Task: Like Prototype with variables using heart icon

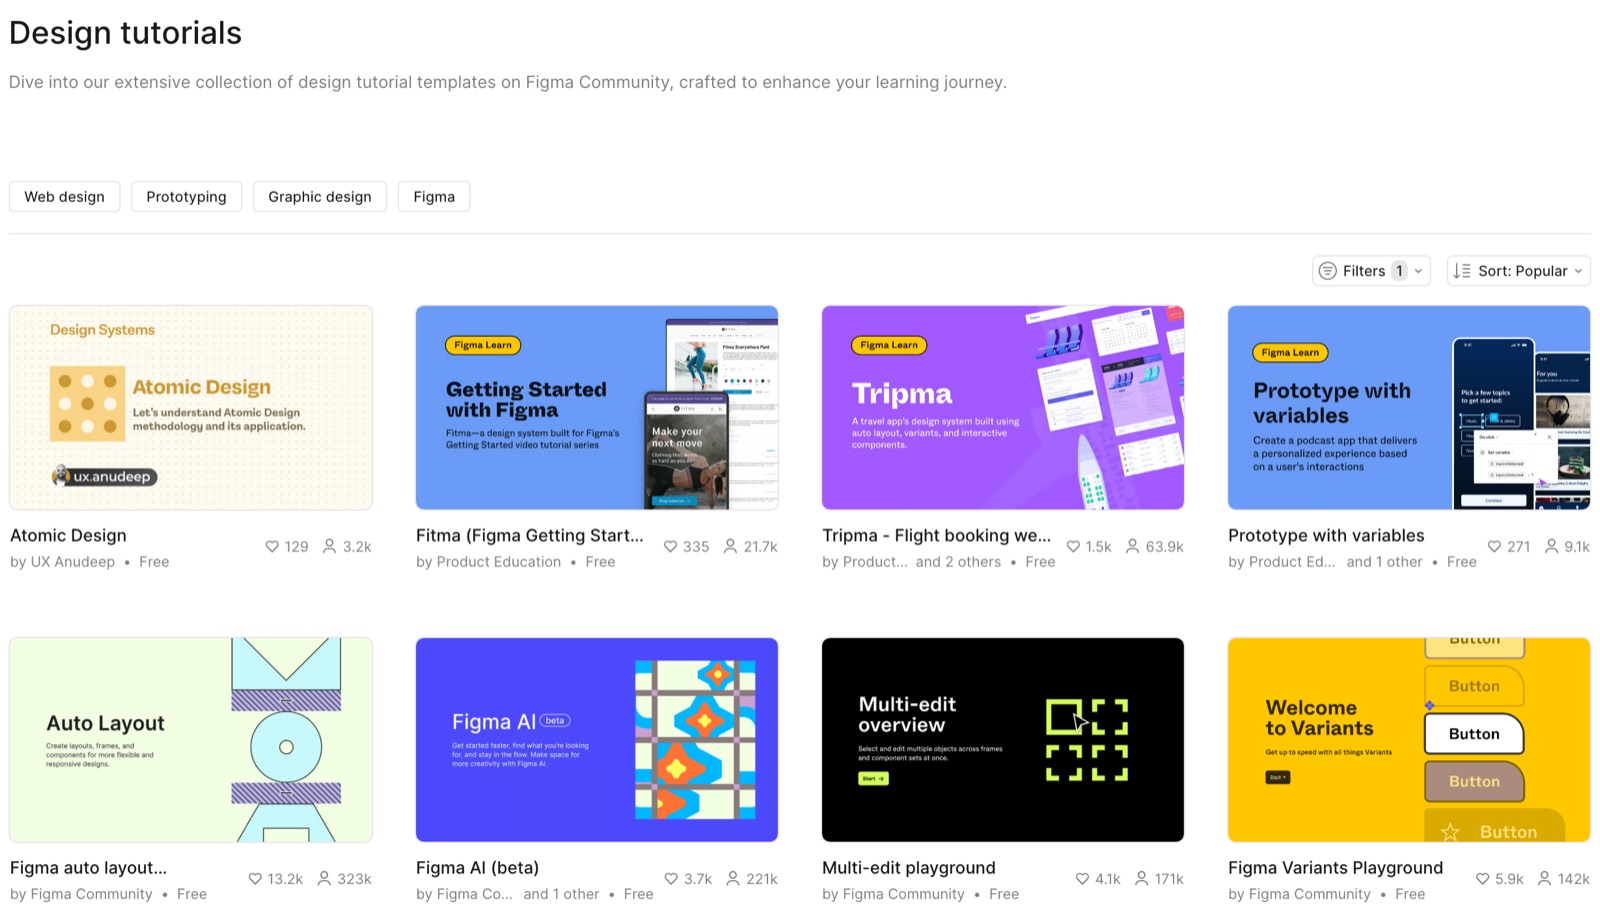Action: (1494, 547)
